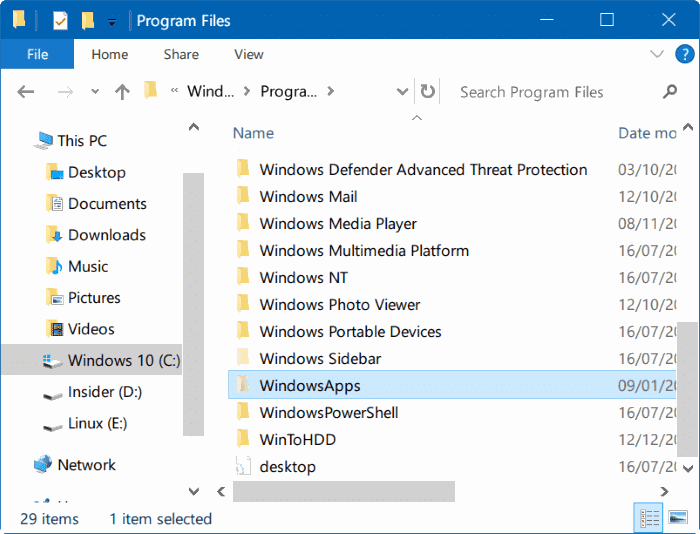Click the Windows NT folder icon

pos(243,276)
